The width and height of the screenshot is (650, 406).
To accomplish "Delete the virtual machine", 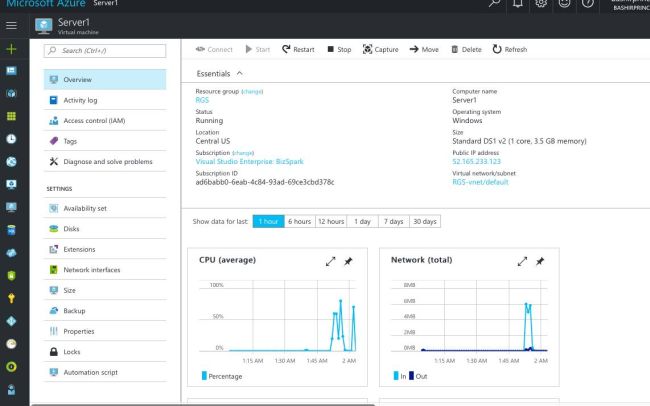I will click(466, 49).
